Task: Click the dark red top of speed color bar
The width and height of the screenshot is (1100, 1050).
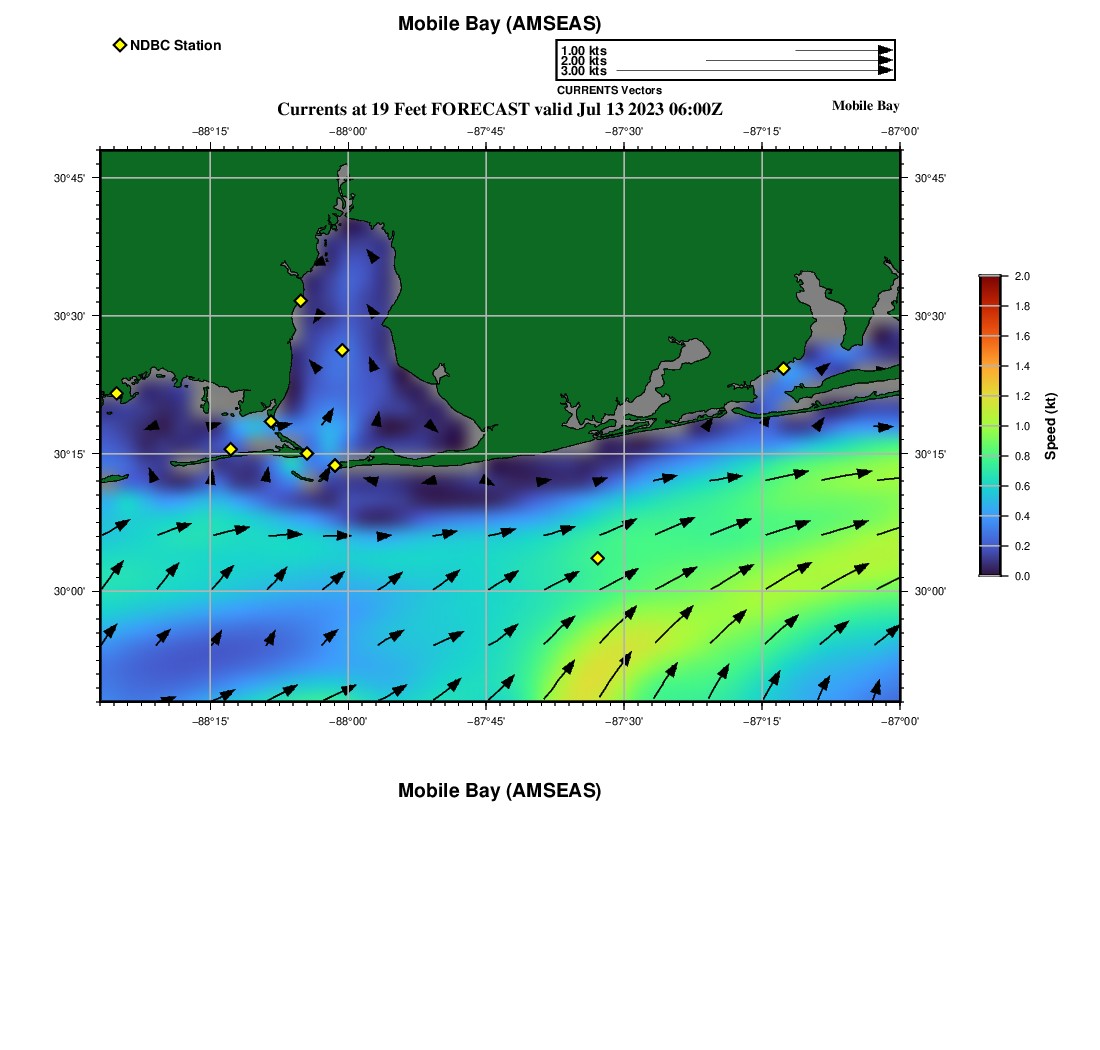Action: (989, 281)
